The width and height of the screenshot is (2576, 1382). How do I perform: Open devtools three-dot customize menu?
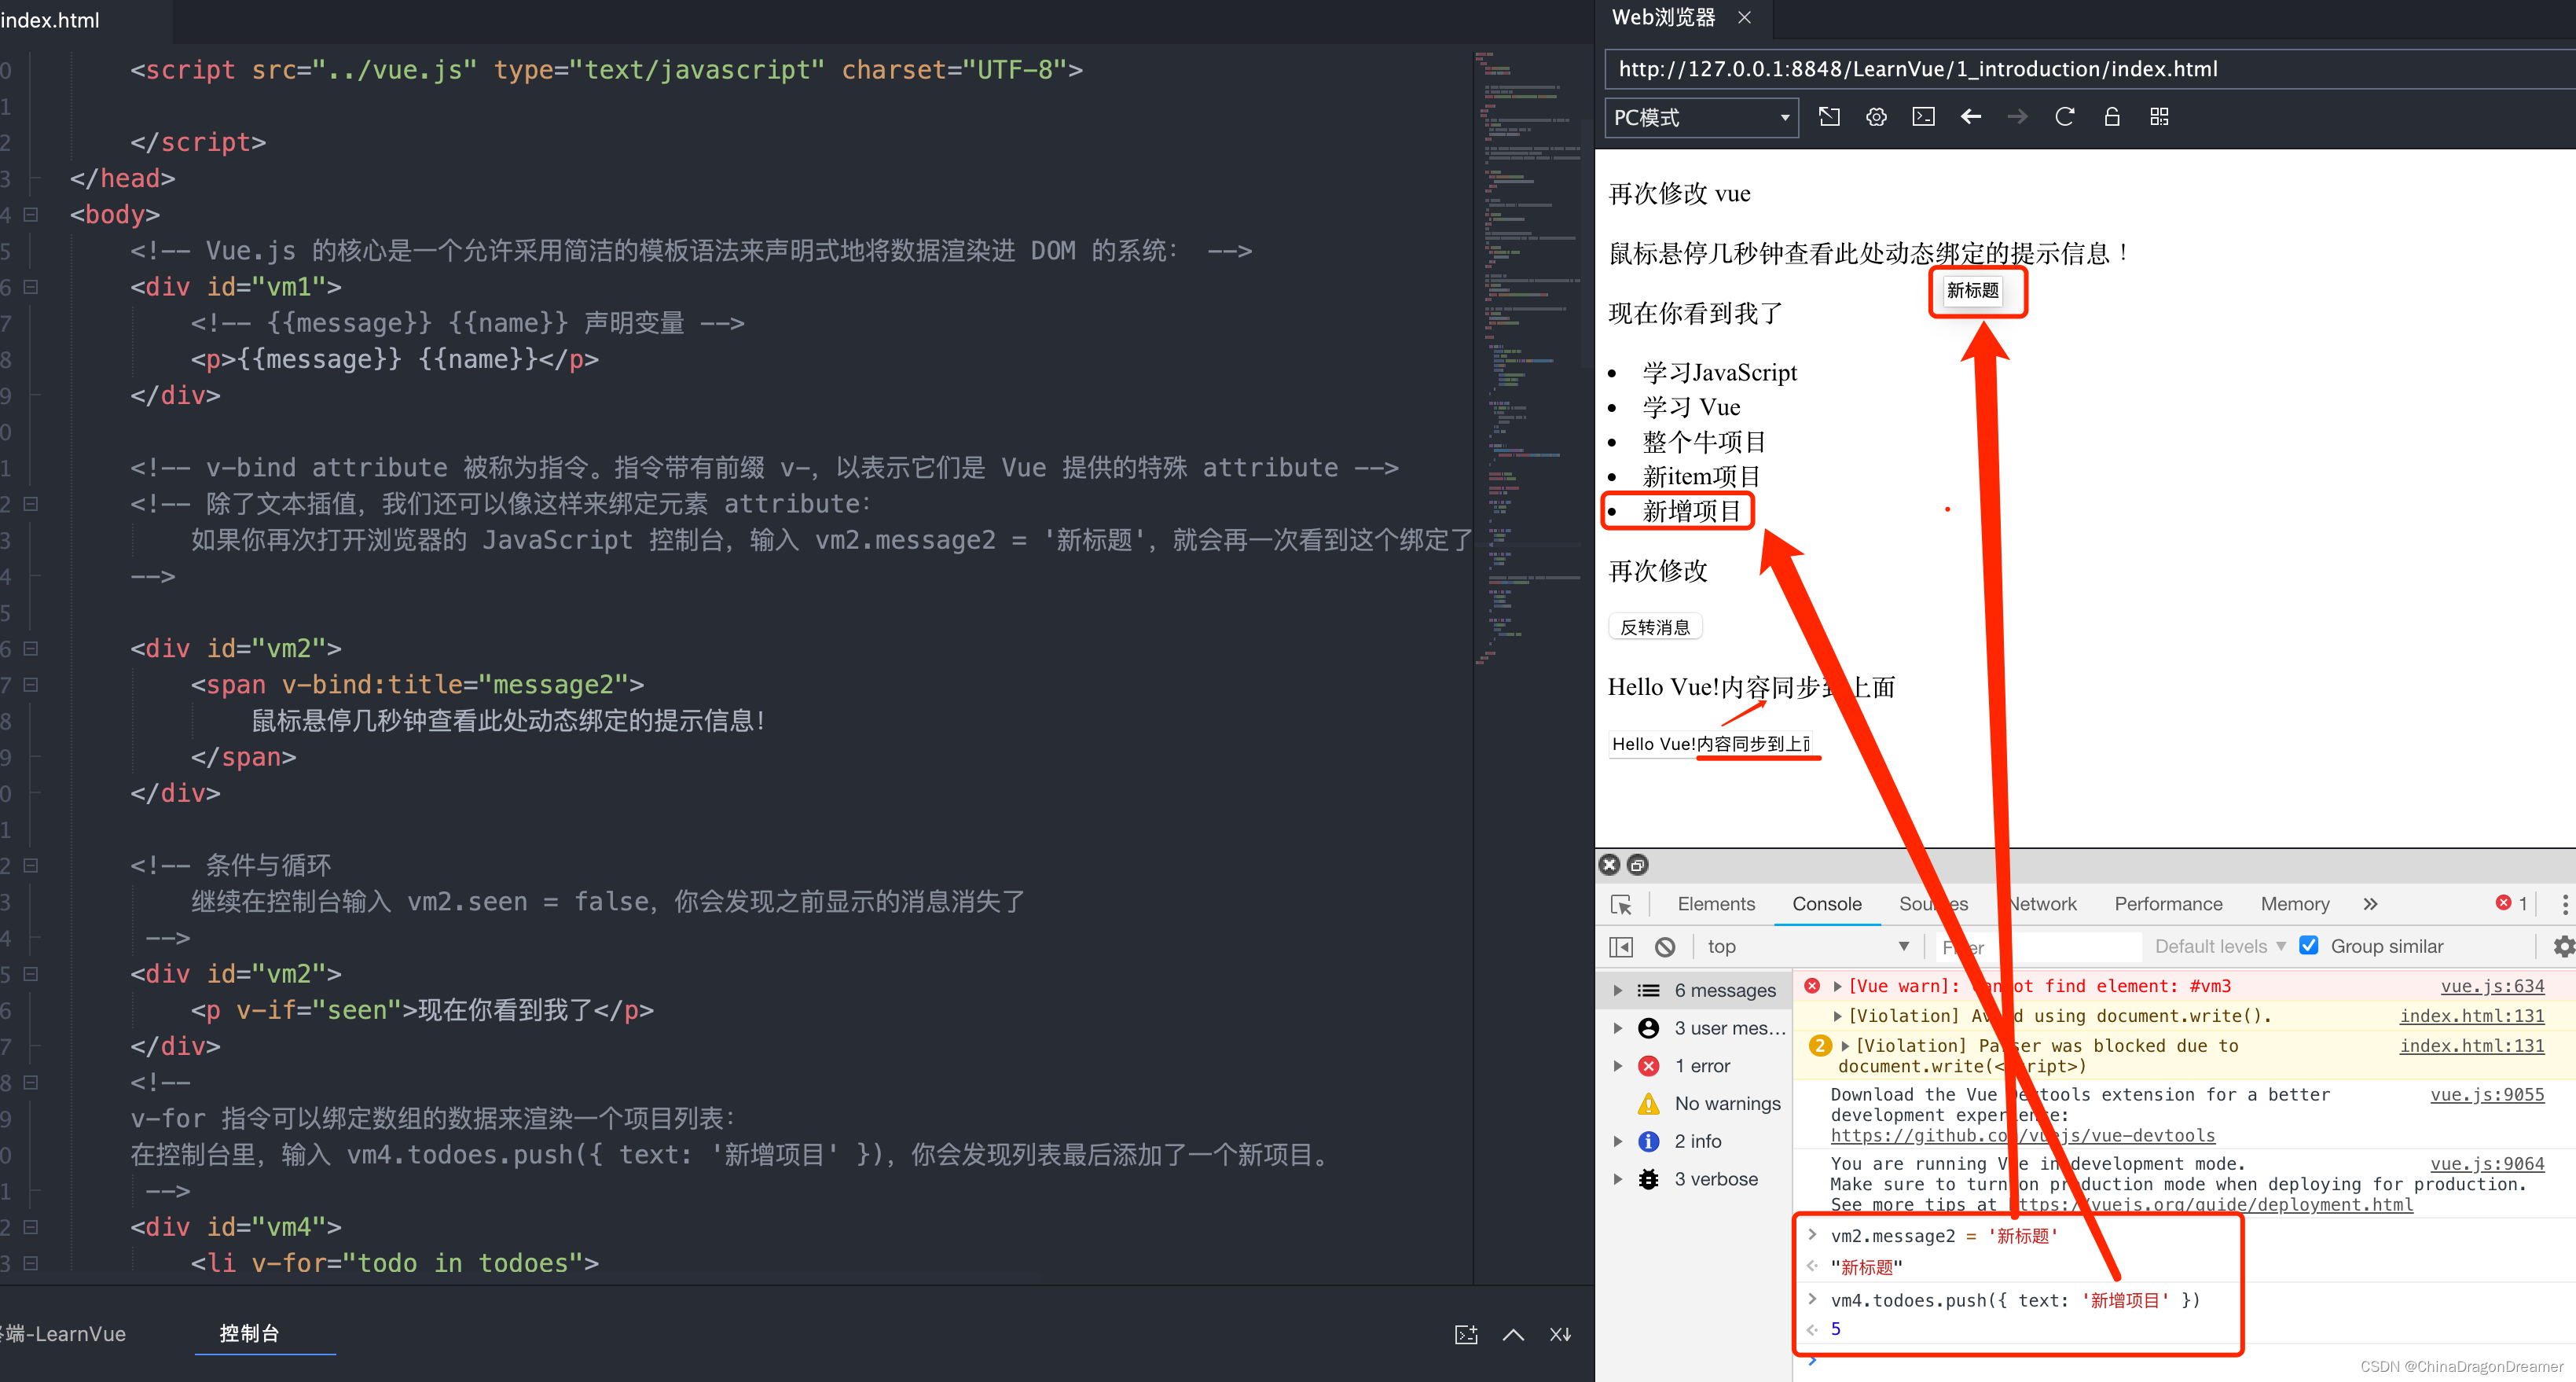pos(2564,904)
